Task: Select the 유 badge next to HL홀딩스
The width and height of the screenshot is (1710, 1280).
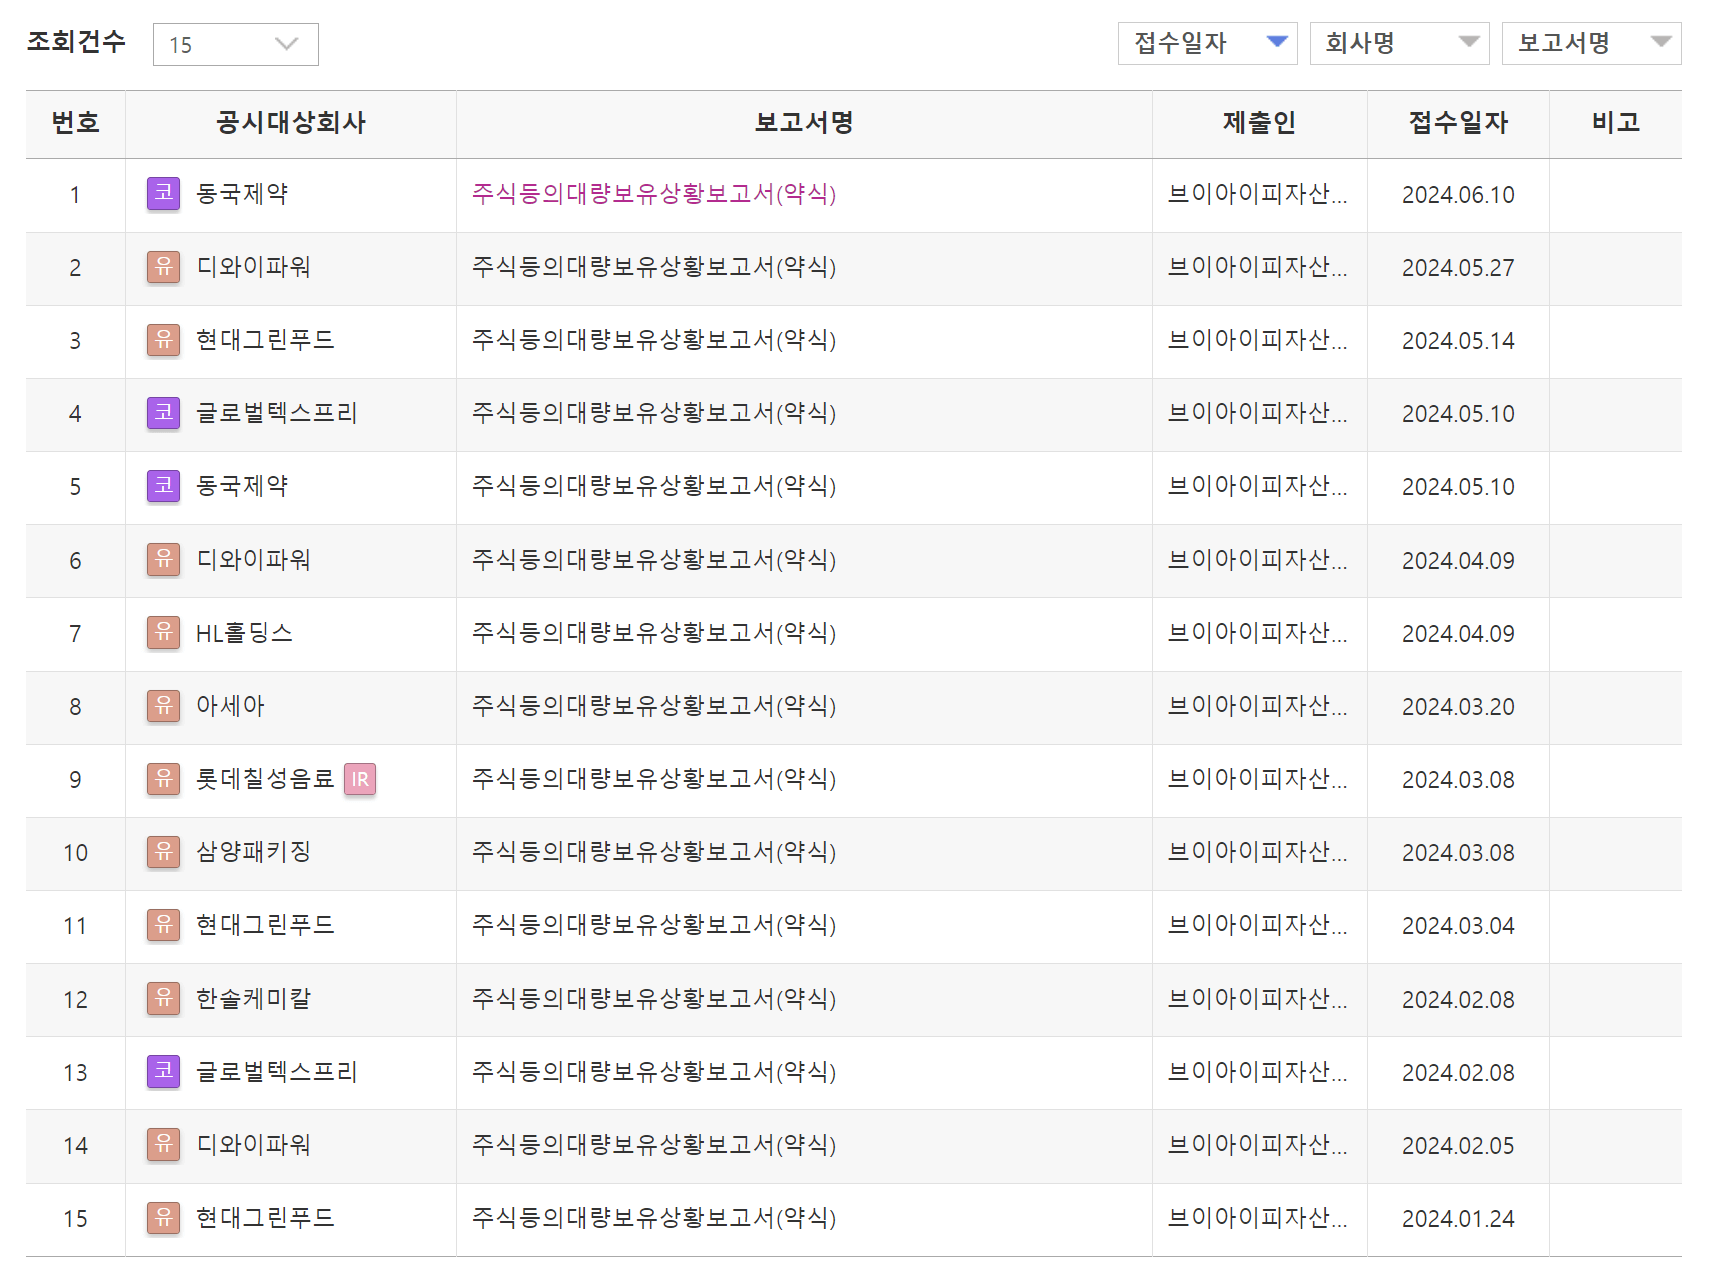Action: pos(162,633)
